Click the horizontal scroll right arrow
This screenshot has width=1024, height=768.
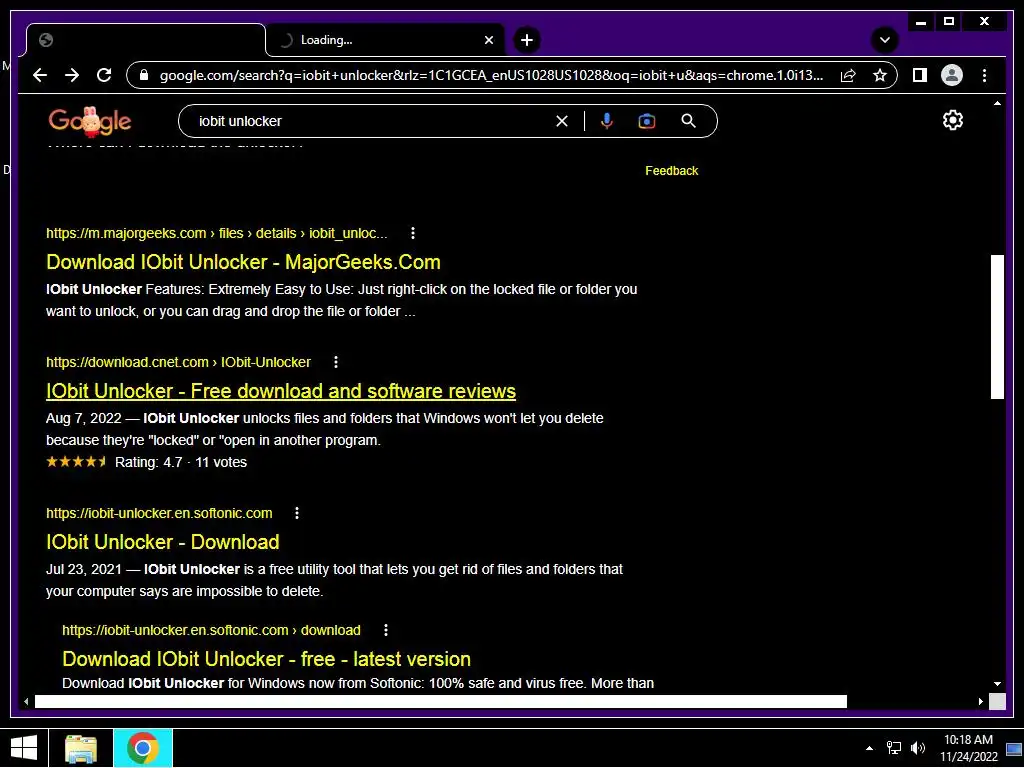click(980, 701)
